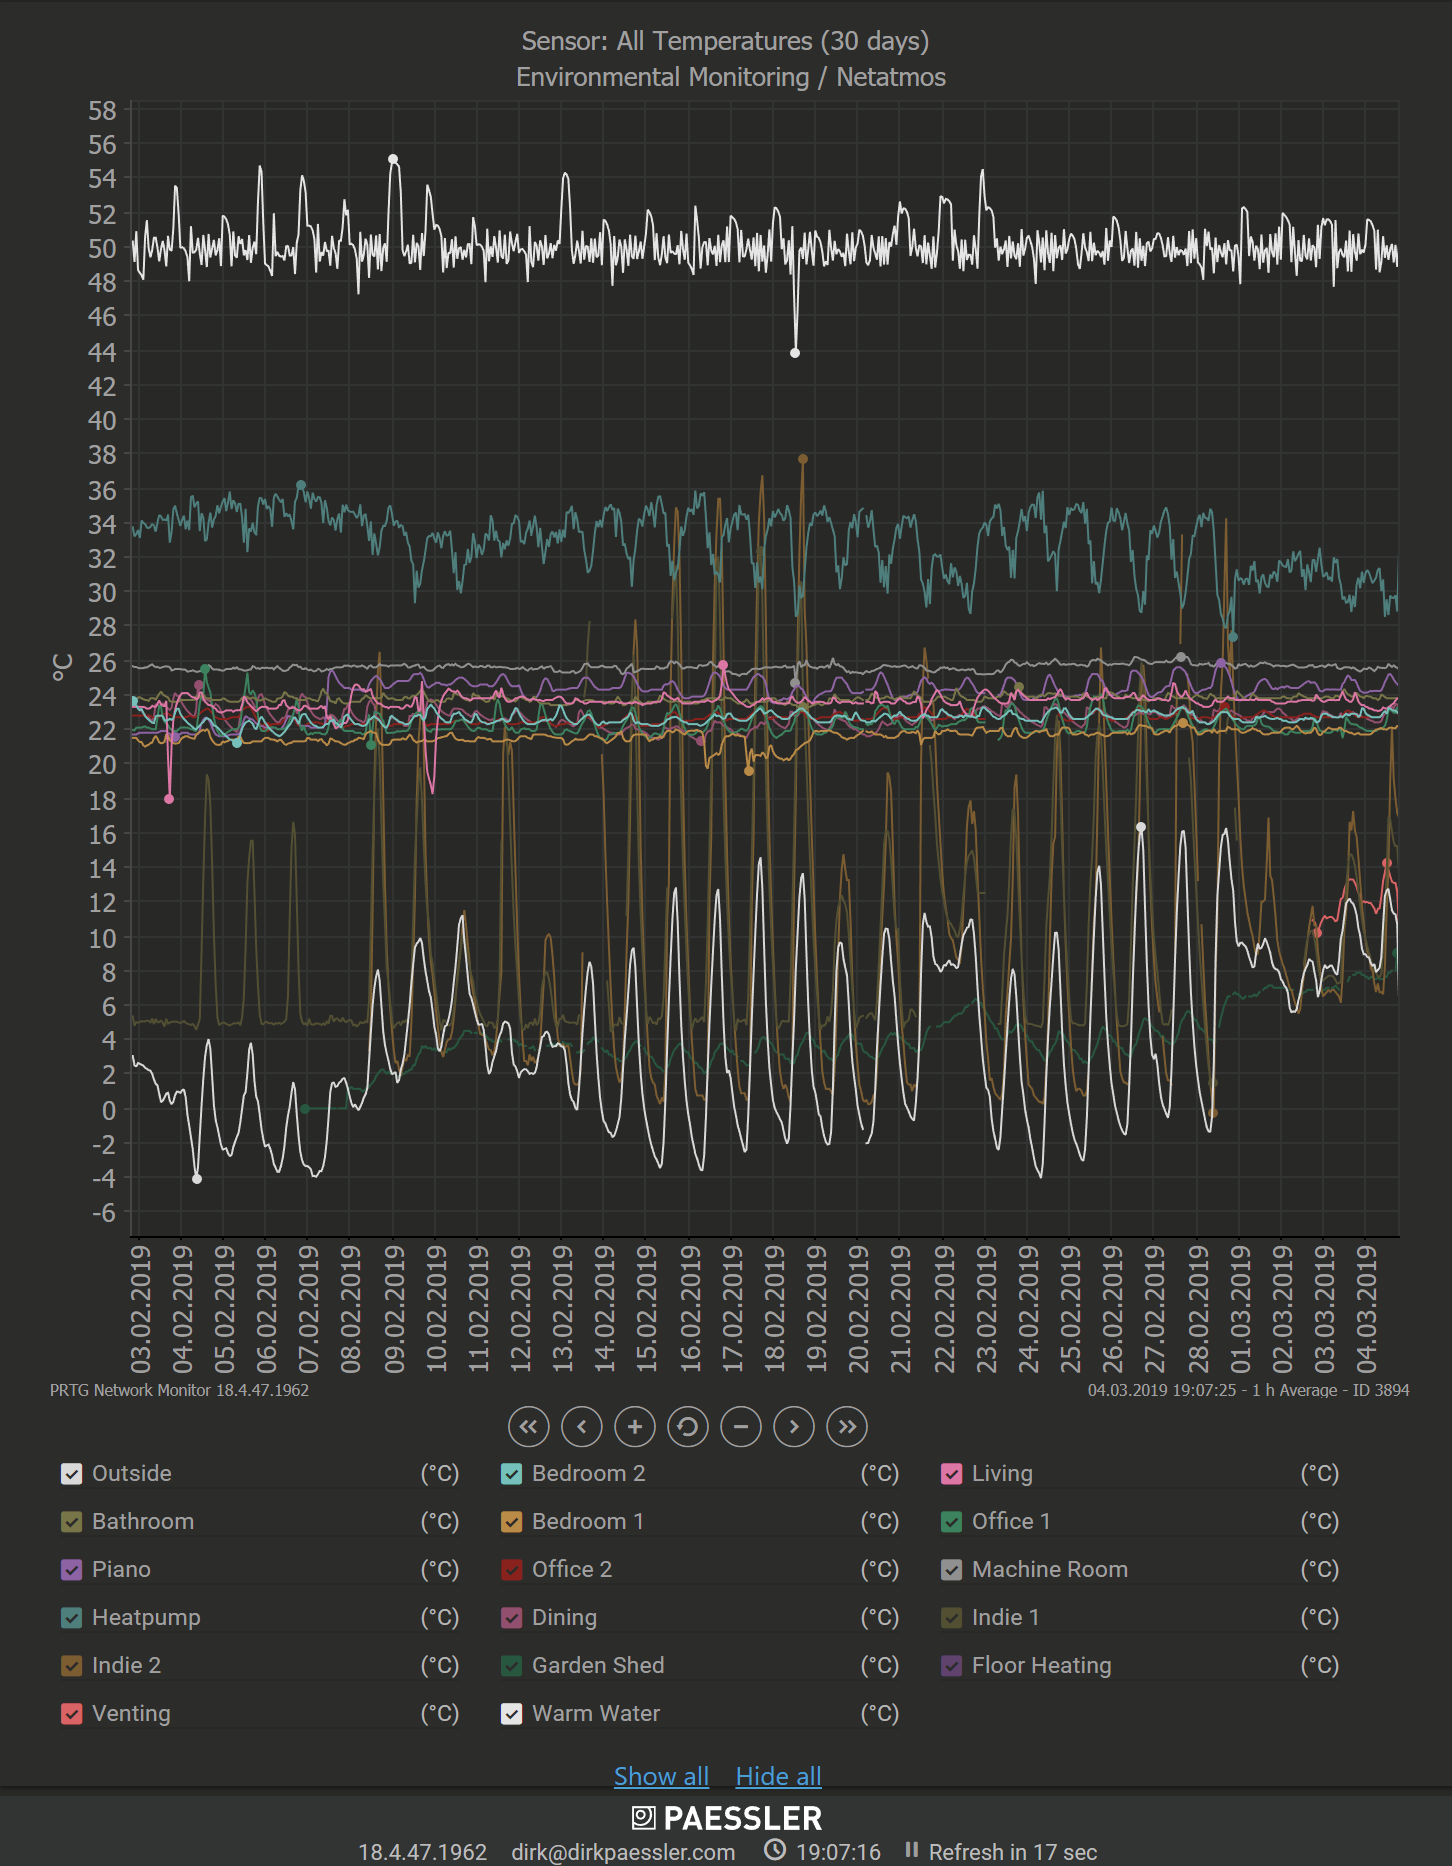
Task: Click the Warm Water peak marker on the graph
Action: pos(393,159)
